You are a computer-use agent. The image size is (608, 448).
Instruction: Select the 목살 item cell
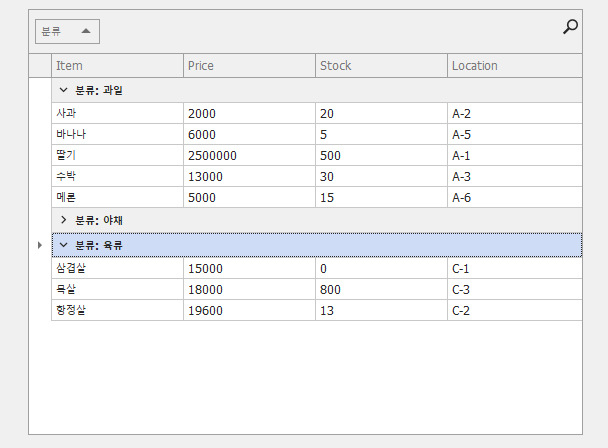pos(117,289)
